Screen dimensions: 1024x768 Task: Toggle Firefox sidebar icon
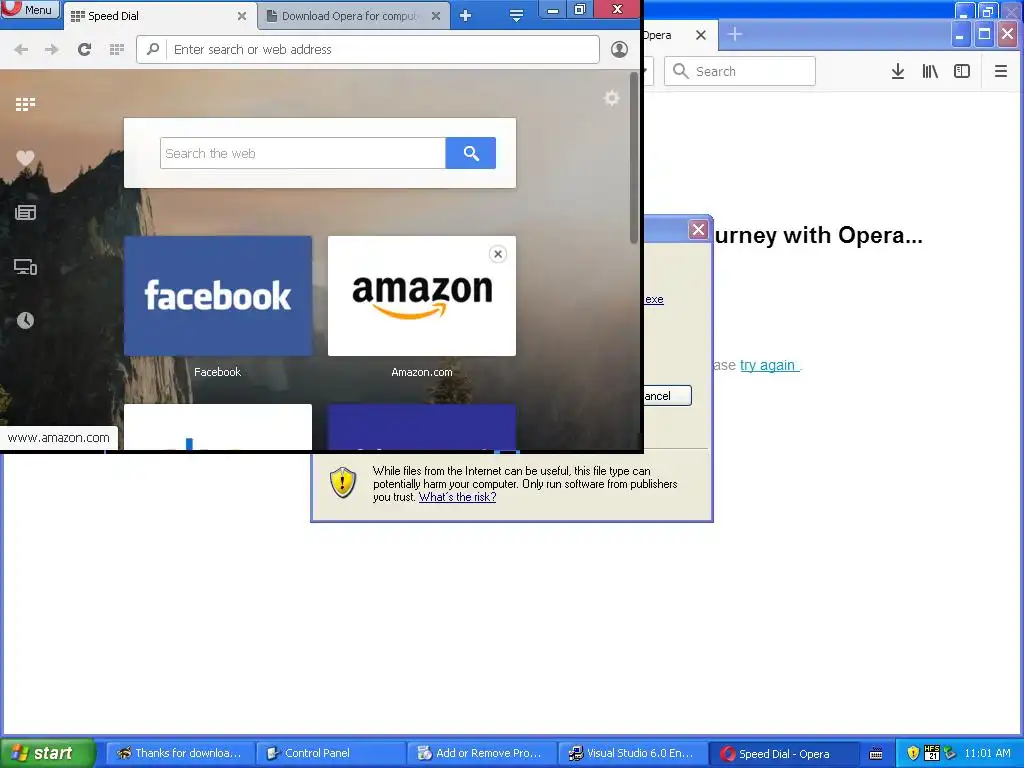[962, 71]
